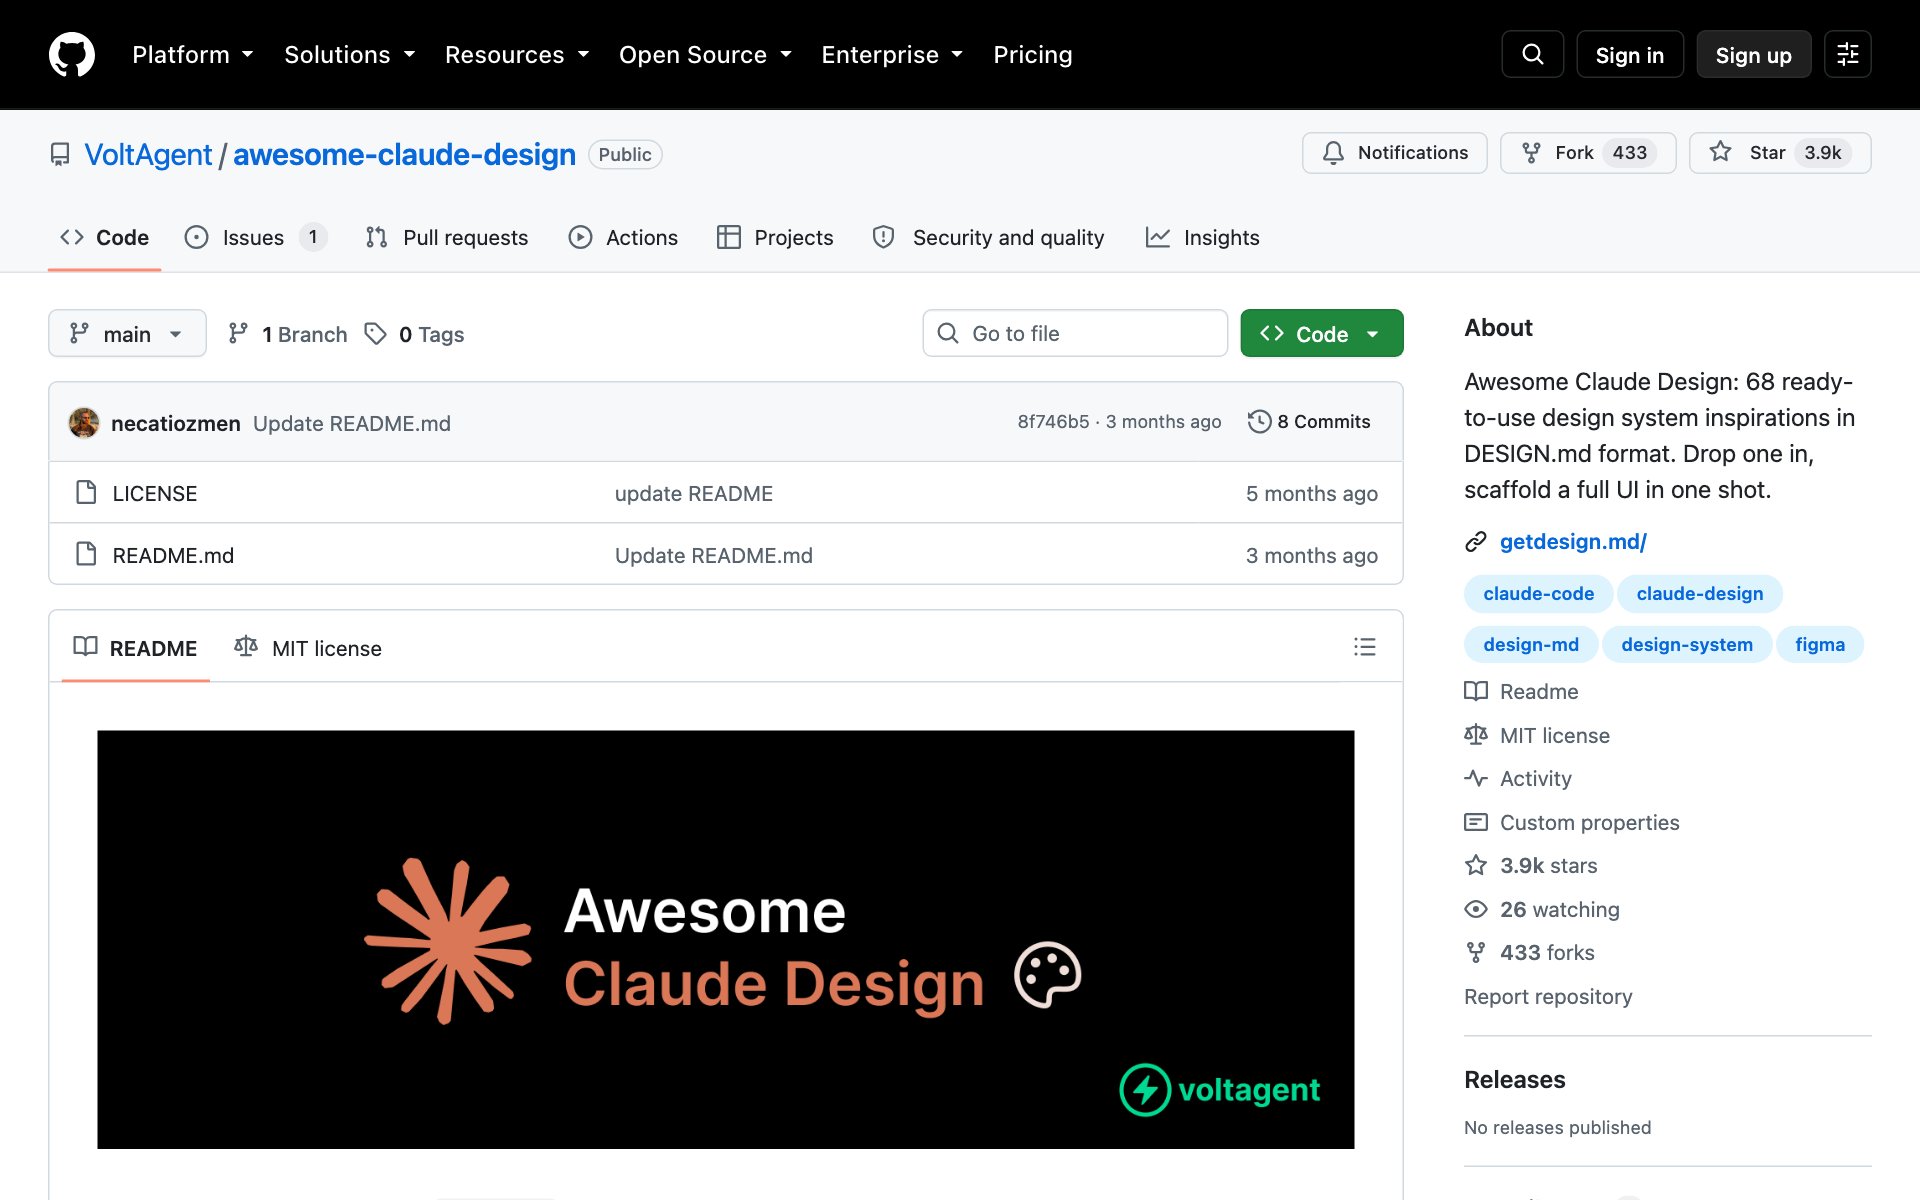Switch to the Issues tab

pos(255,237)
